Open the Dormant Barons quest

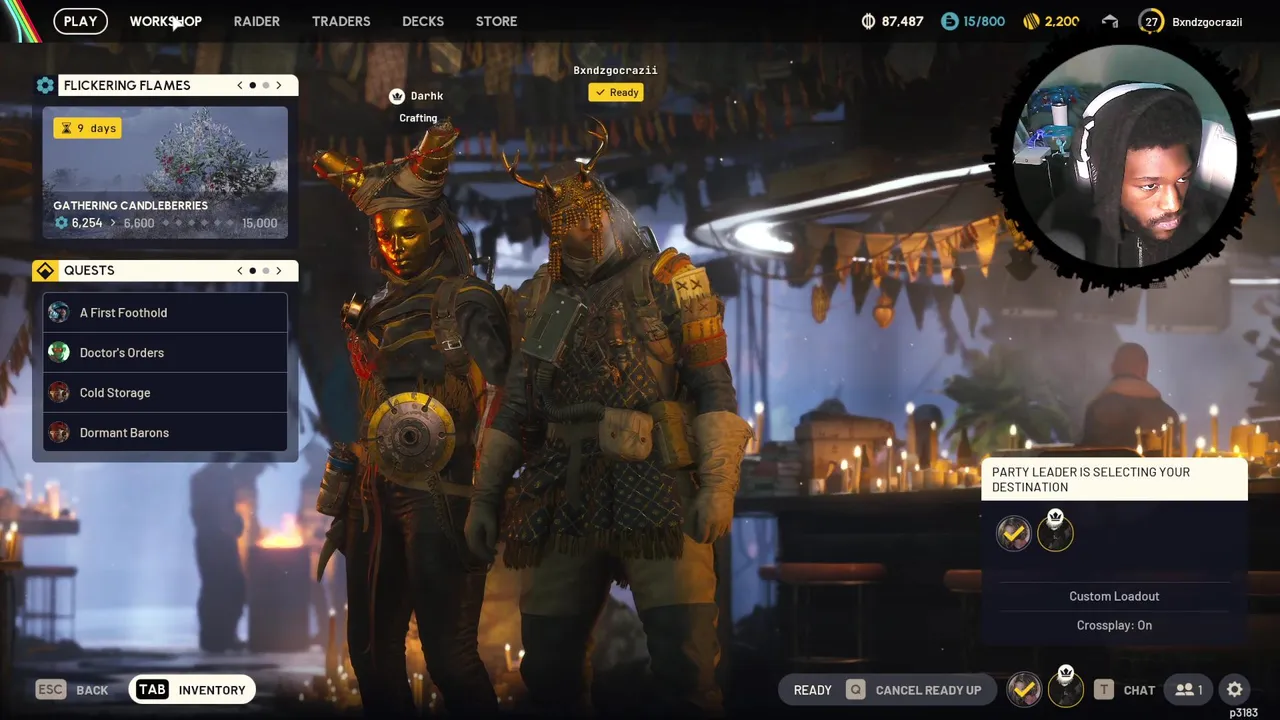[165, 432]
